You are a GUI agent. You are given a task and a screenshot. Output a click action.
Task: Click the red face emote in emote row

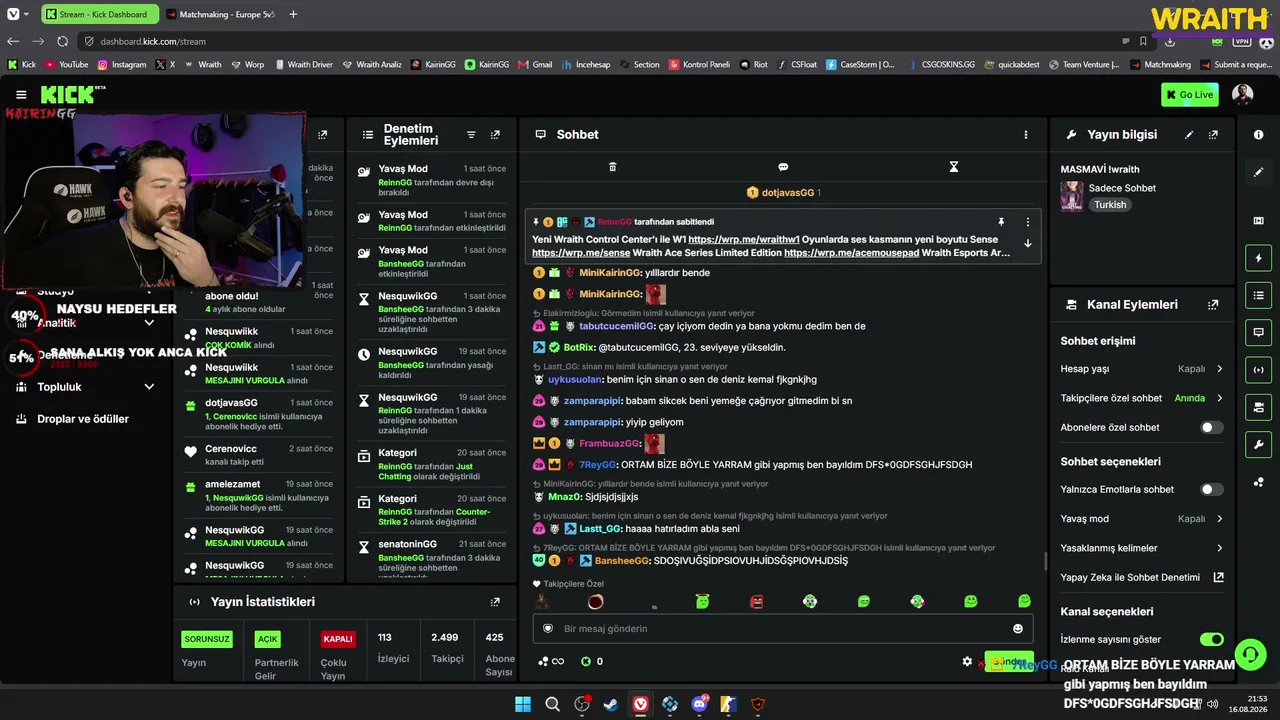point(756,602)
